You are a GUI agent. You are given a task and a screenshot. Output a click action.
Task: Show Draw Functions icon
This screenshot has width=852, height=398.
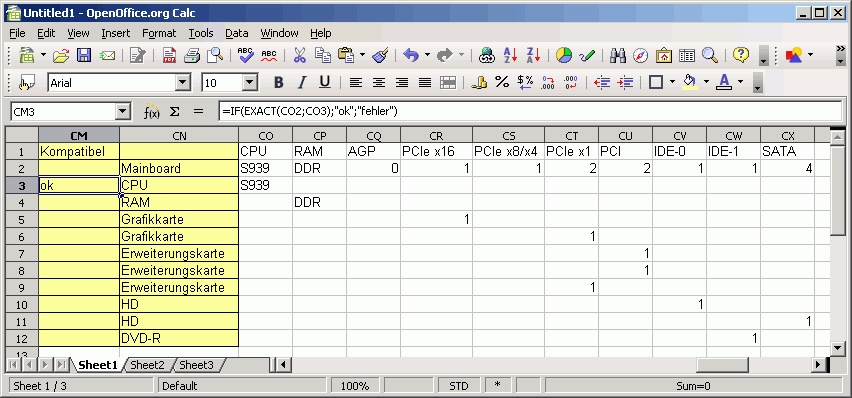click(587, 55)
